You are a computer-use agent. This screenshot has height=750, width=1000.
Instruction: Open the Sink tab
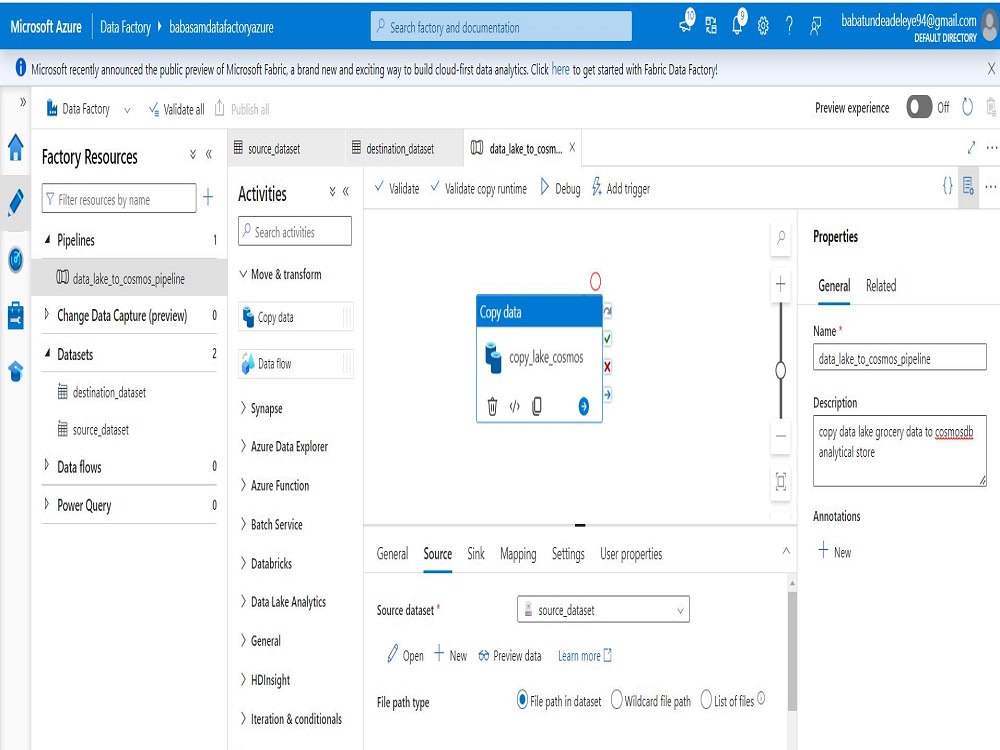tap(476, 554)
